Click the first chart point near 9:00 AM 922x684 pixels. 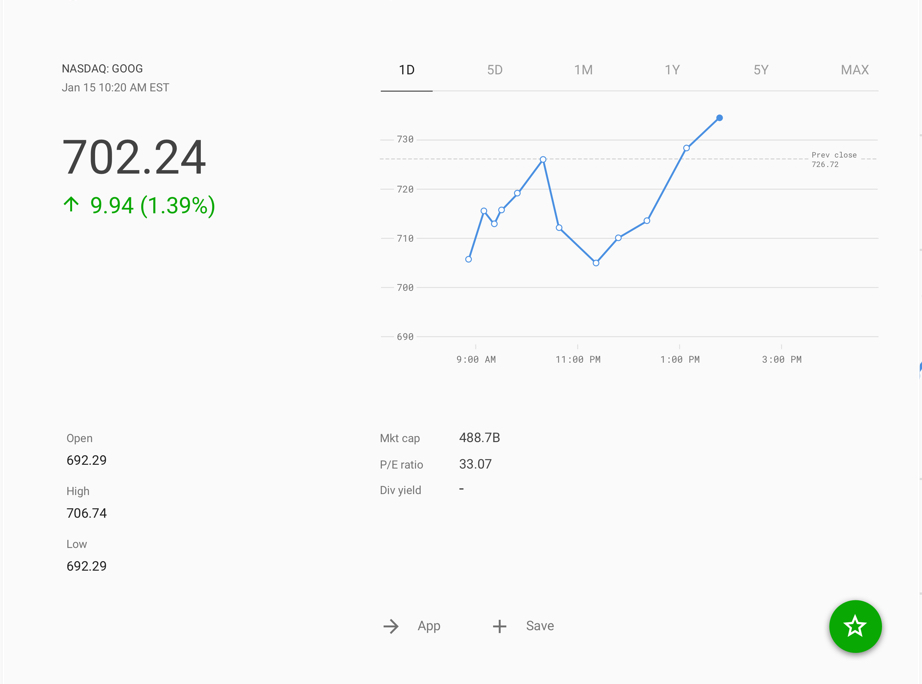[x=469, y=259]
